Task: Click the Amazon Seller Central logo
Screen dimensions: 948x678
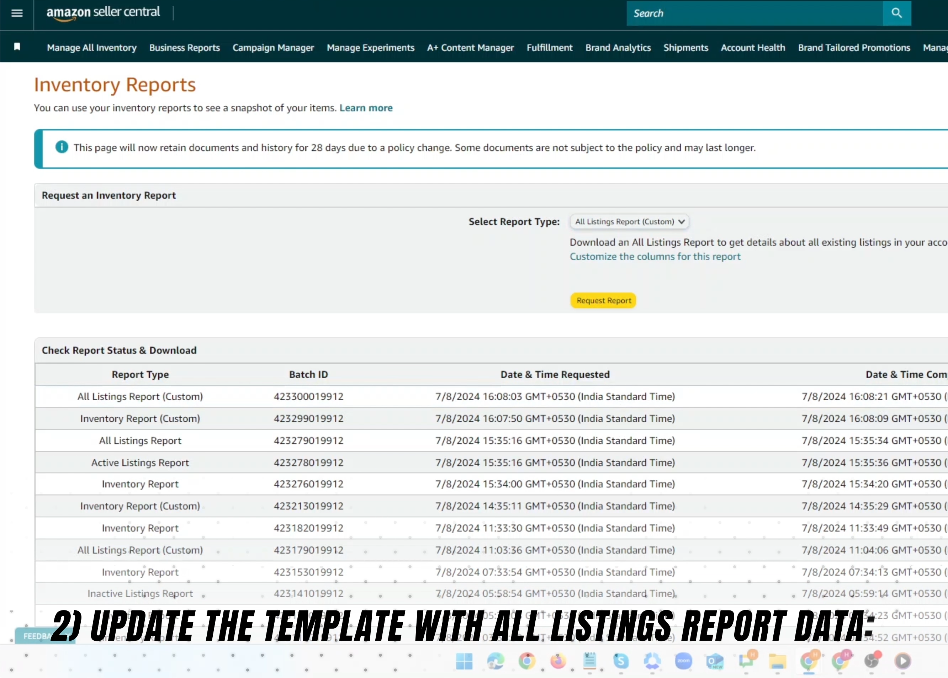Action: click(103, 13)
